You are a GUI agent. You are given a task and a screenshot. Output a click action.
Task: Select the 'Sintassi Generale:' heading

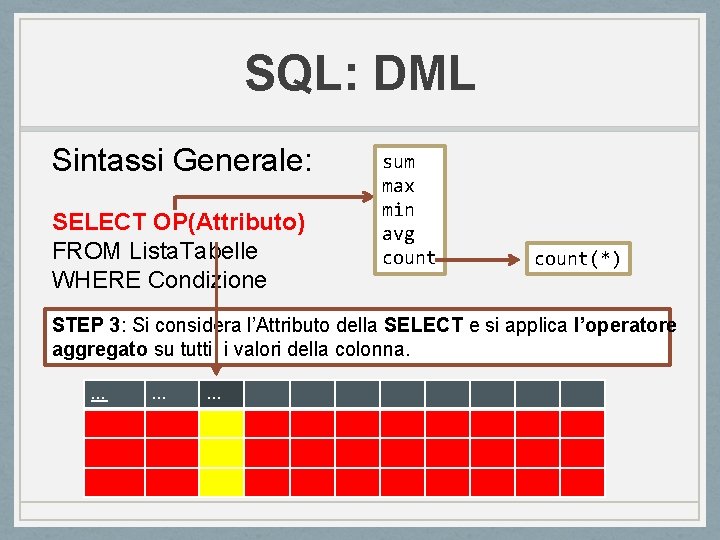point(182,160)
